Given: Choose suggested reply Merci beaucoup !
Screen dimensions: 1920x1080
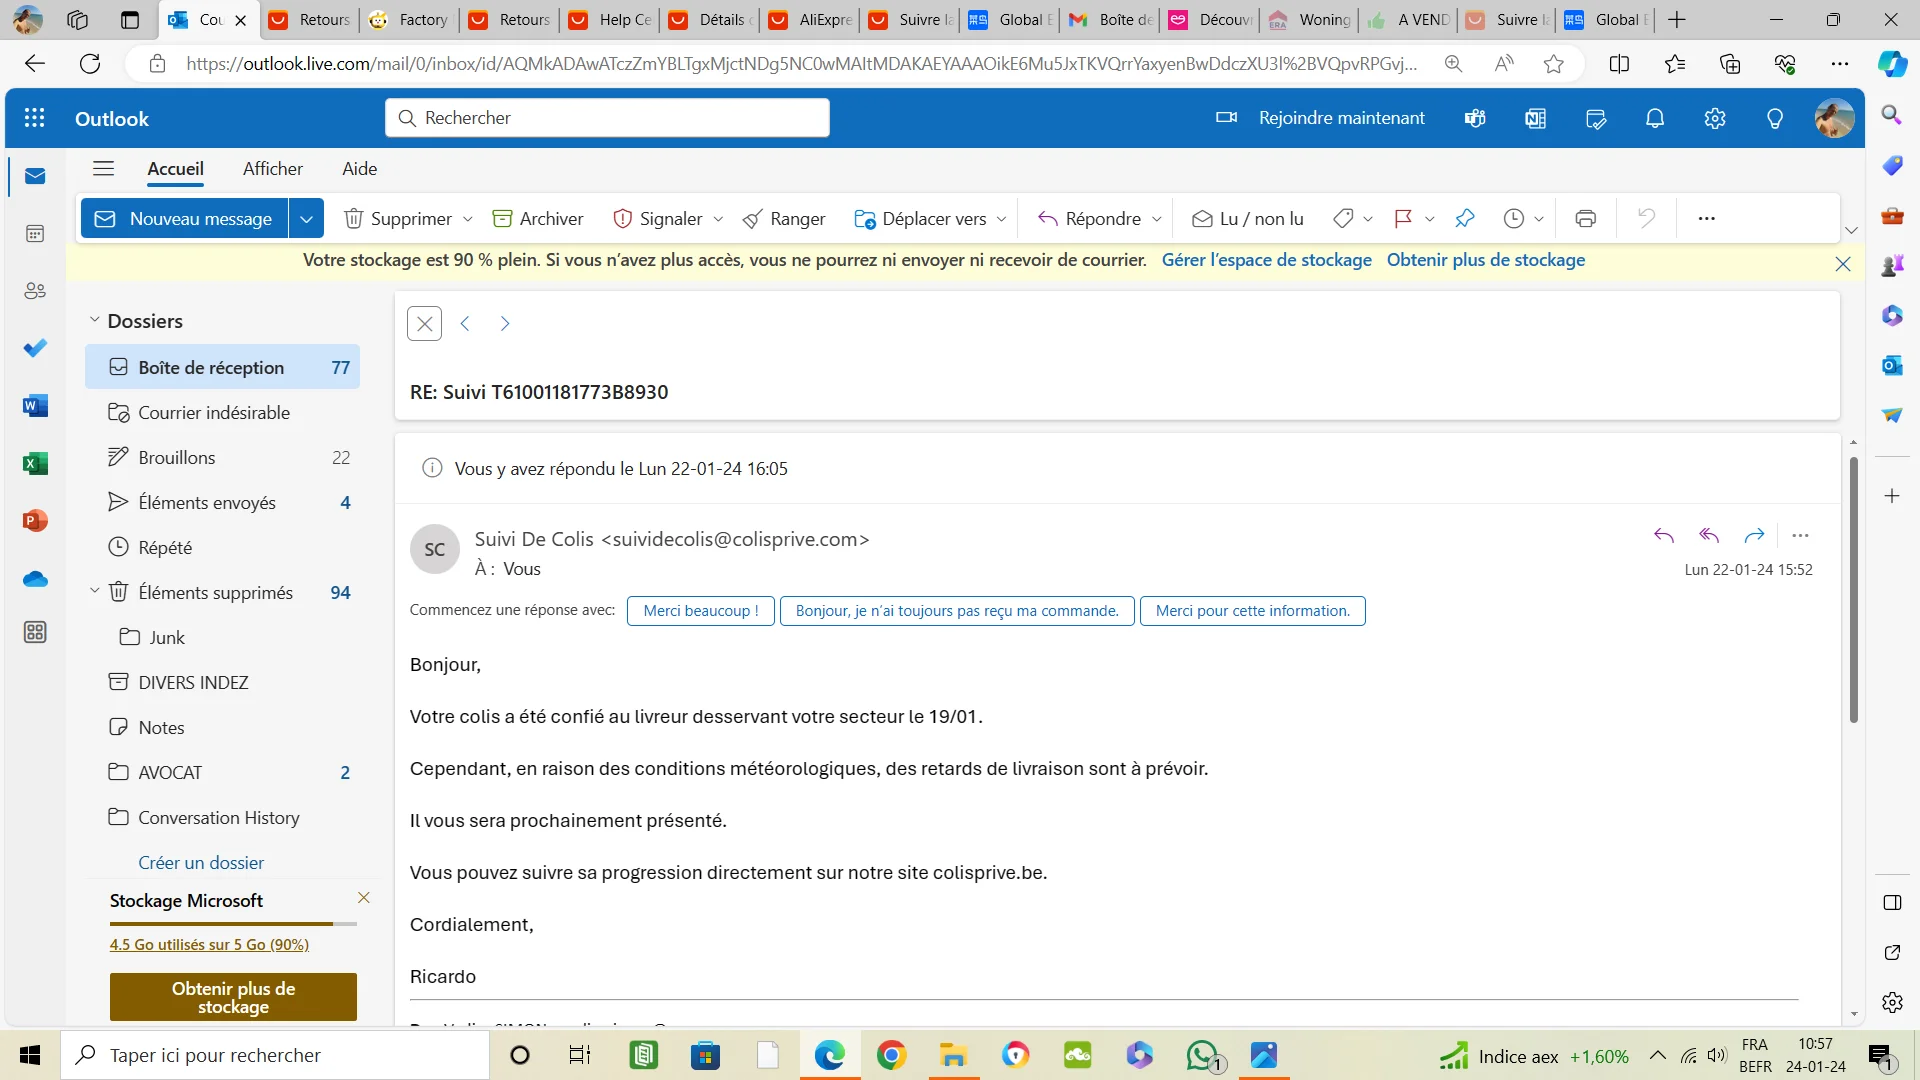Looking at the screenshot, I should [701, 611].
